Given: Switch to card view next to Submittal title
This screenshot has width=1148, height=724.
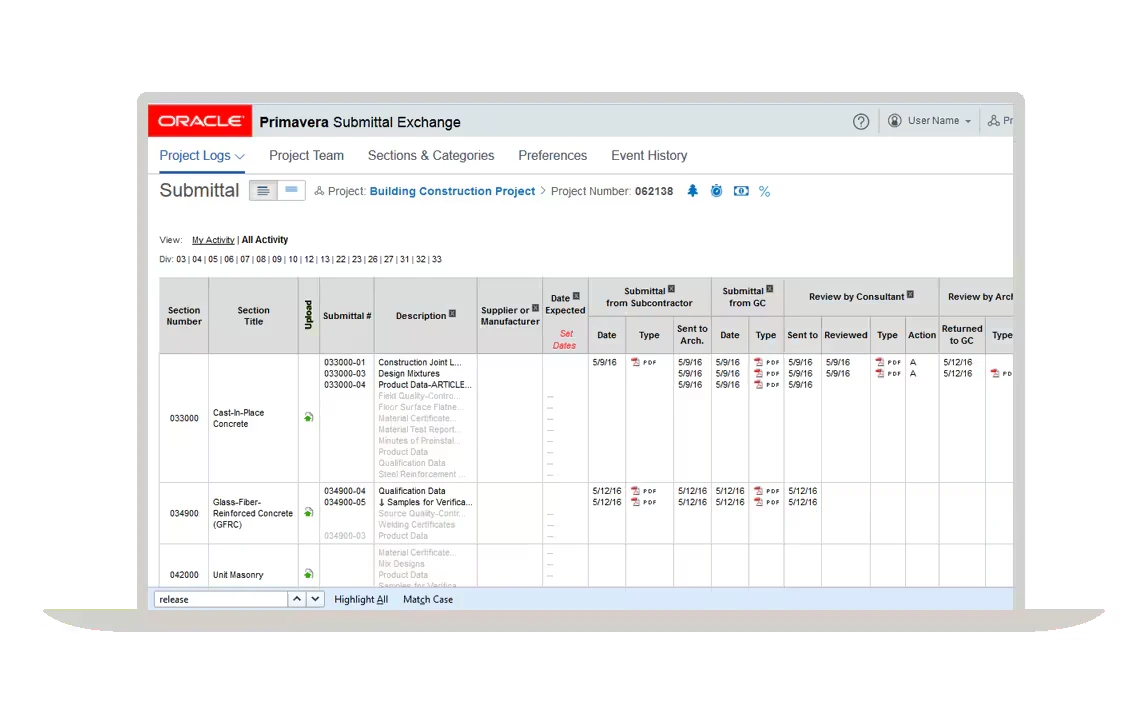Looking at the screenshot, I should 291,190.
